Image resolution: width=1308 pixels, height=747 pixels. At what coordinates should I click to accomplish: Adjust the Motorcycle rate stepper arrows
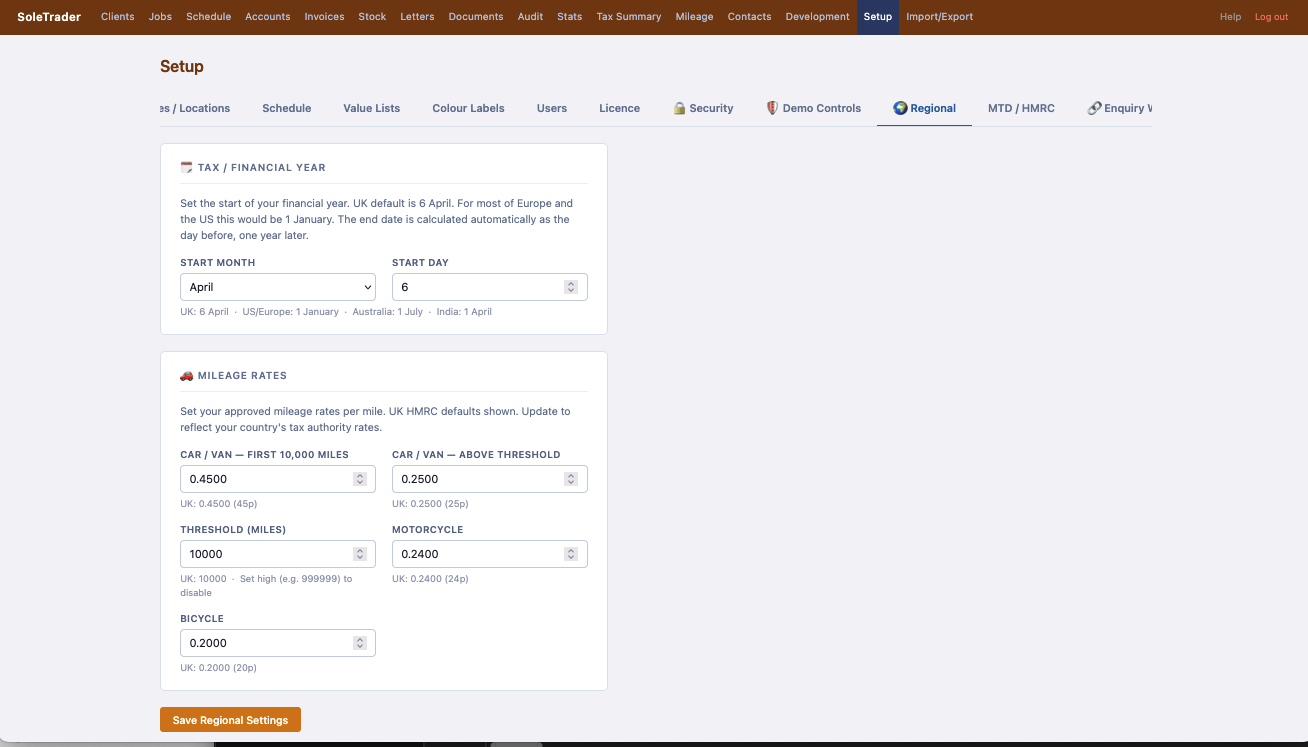571,554
